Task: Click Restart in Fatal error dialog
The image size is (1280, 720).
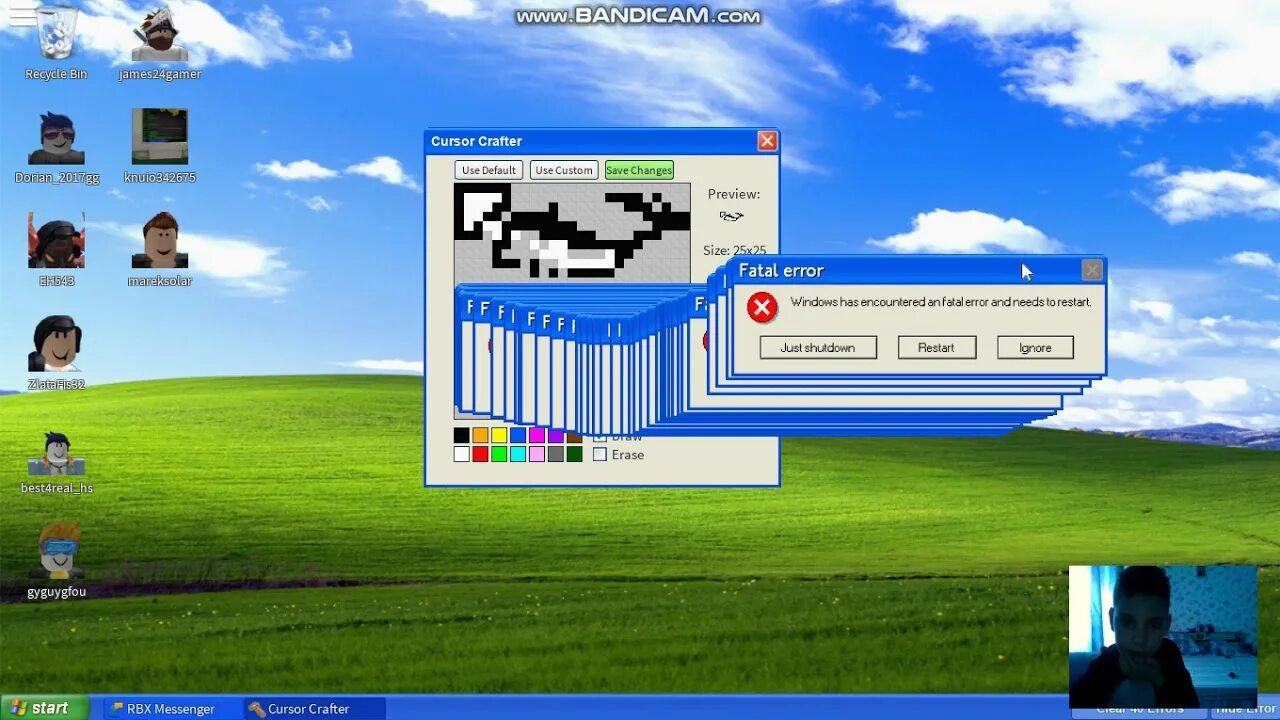Action: [936, 347]
